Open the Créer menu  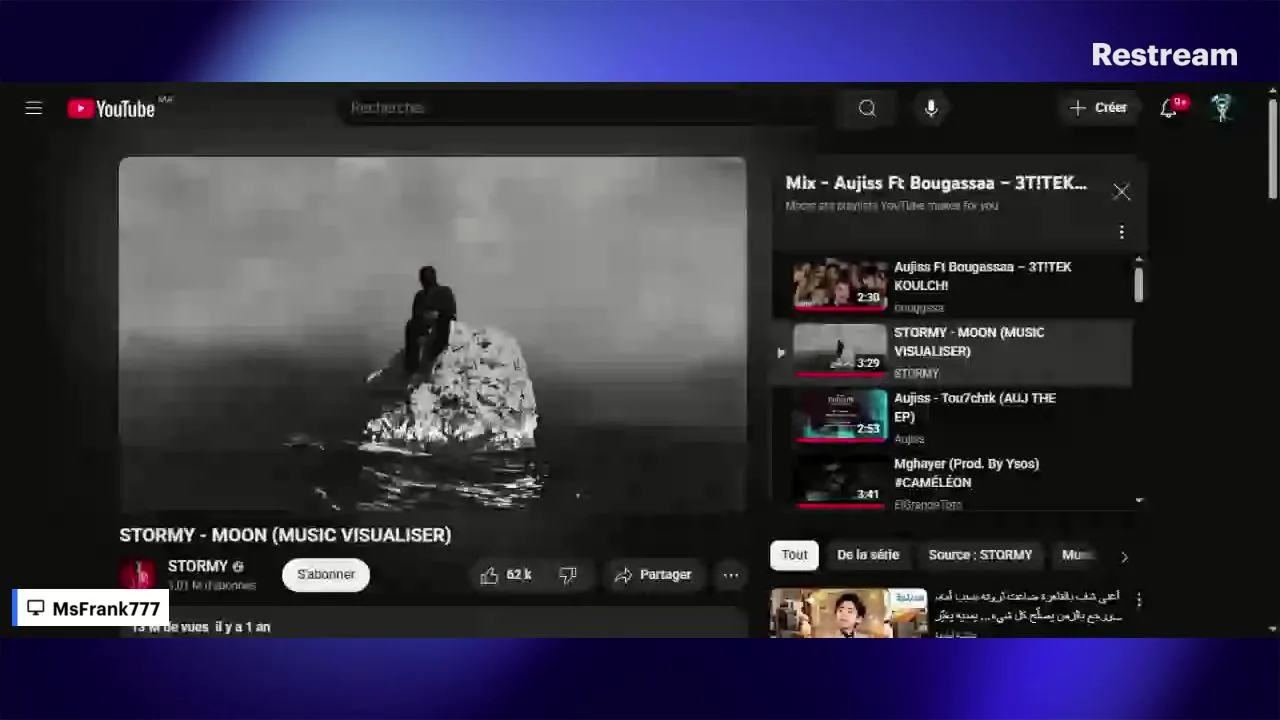tap(1098, 108)
